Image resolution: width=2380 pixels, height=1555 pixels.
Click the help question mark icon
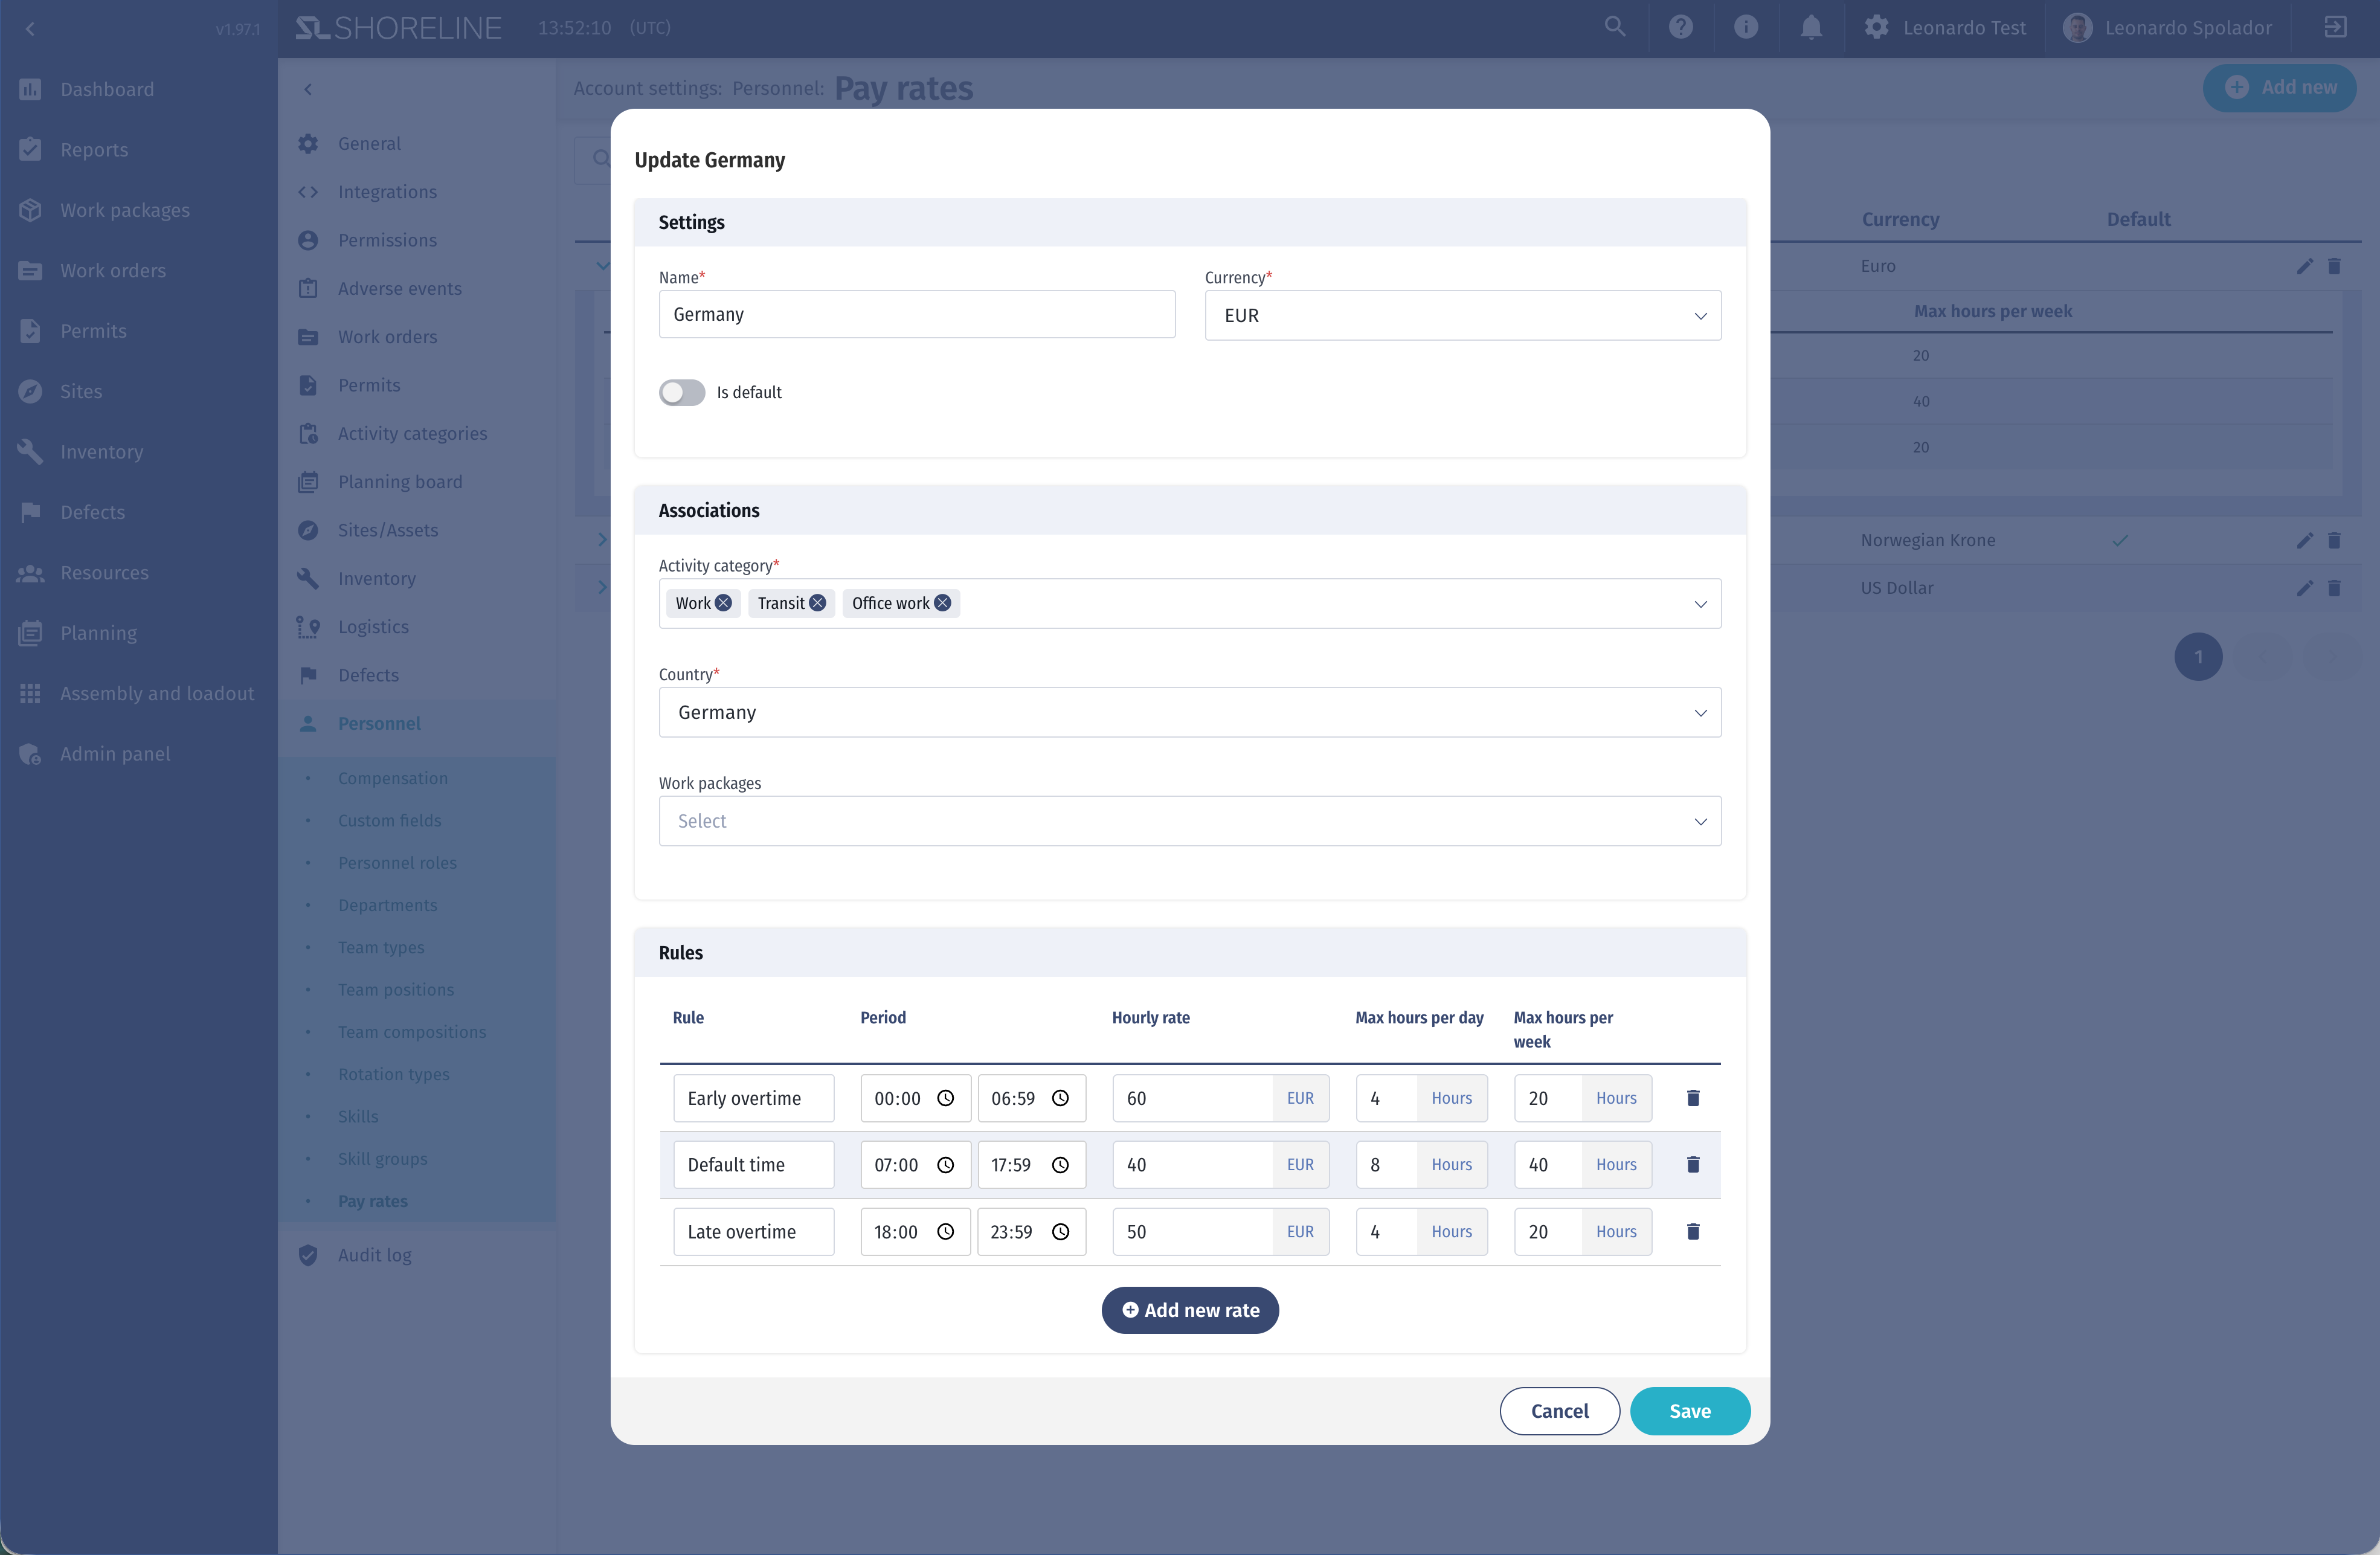coord(1681,28)
